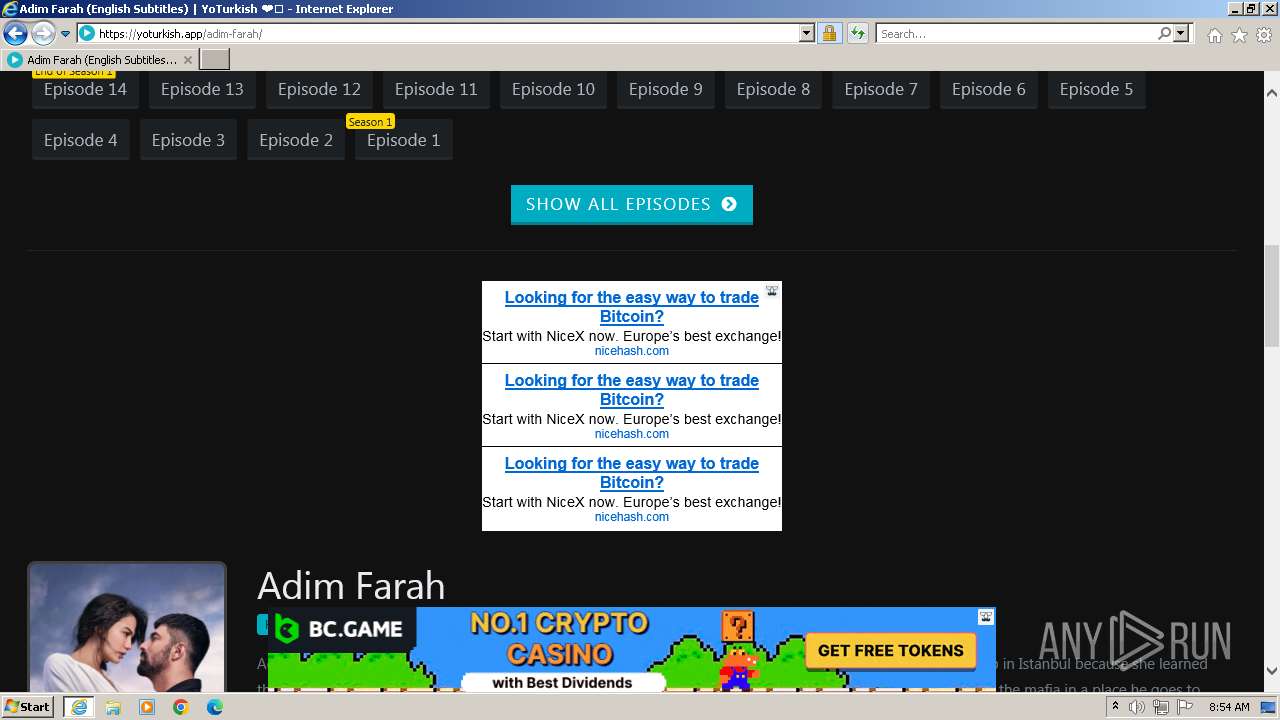
Task: Click the Search input box
Action: (1015, 34)
